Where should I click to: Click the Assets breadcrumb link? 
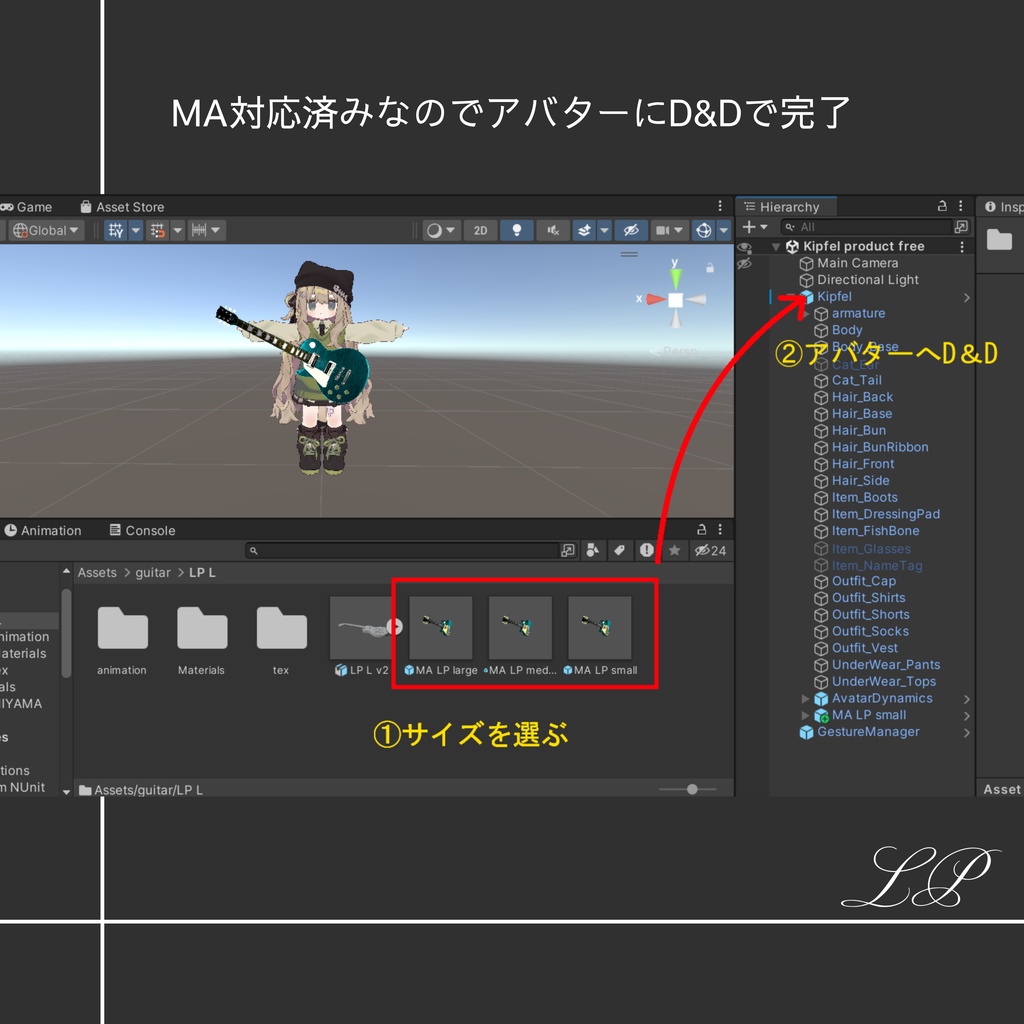pos(97,572)
